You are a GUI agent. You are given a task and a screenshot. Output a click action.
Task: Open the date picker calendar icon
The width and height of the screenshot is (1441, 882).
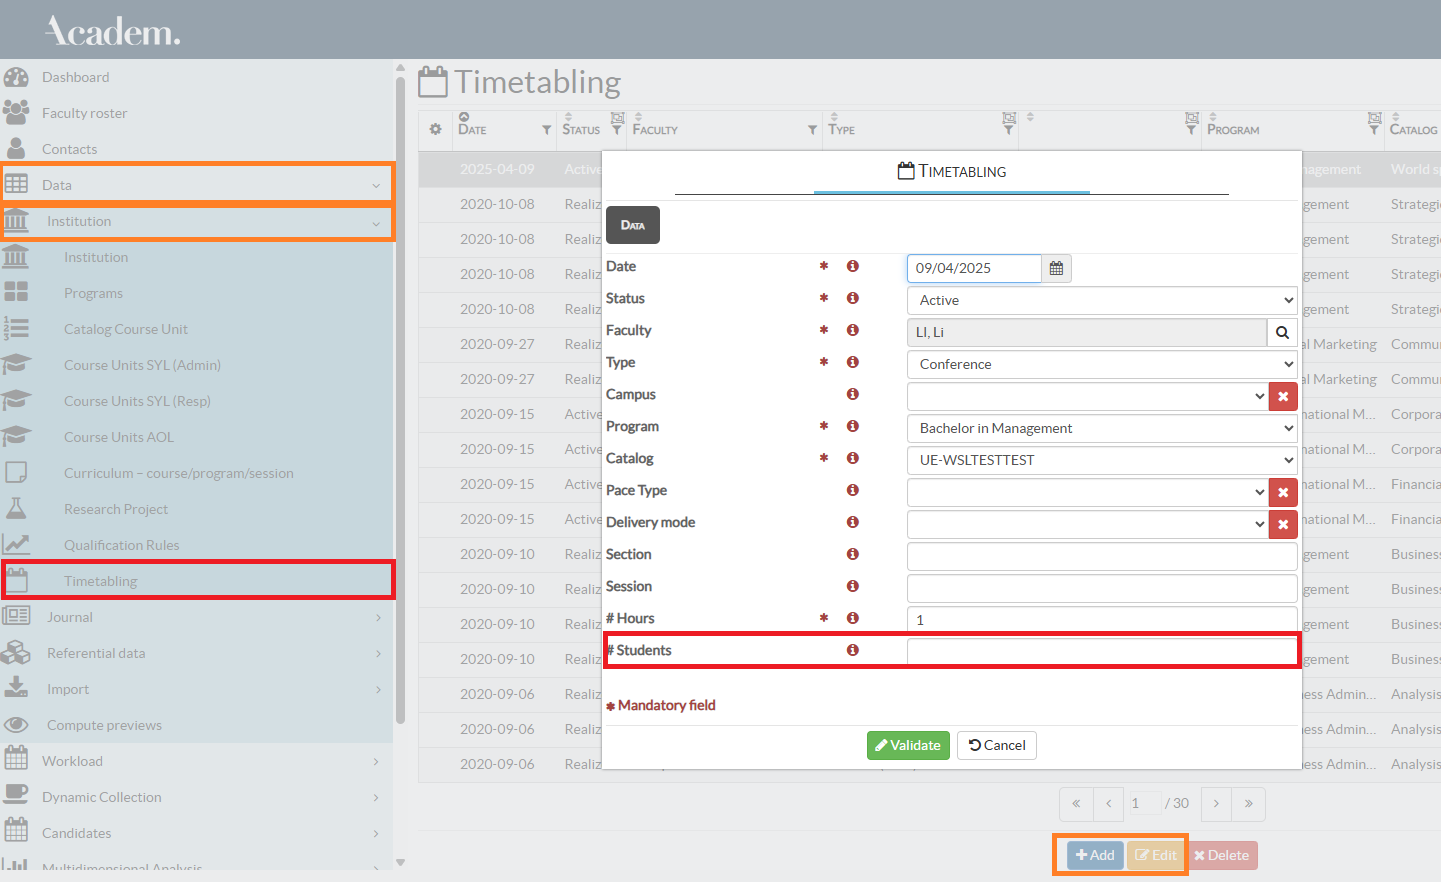(x=1056, y=268)
